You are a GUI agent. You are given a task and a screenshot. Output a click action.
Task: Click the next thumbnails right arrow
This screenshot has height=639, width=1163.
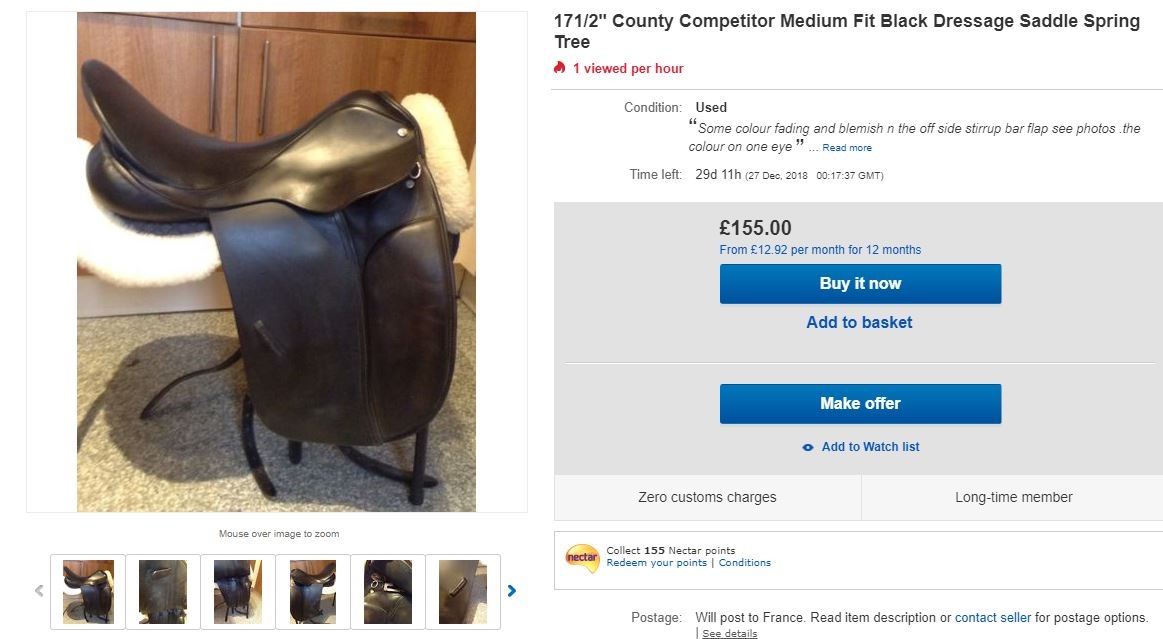coord(512,591)
